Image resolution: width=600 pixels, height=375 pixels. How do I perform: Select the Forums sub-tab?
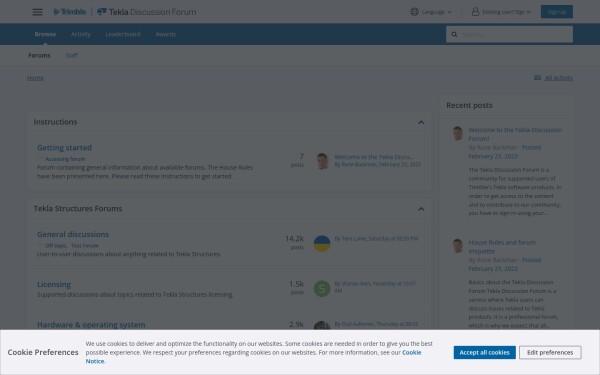pos(39,55)
